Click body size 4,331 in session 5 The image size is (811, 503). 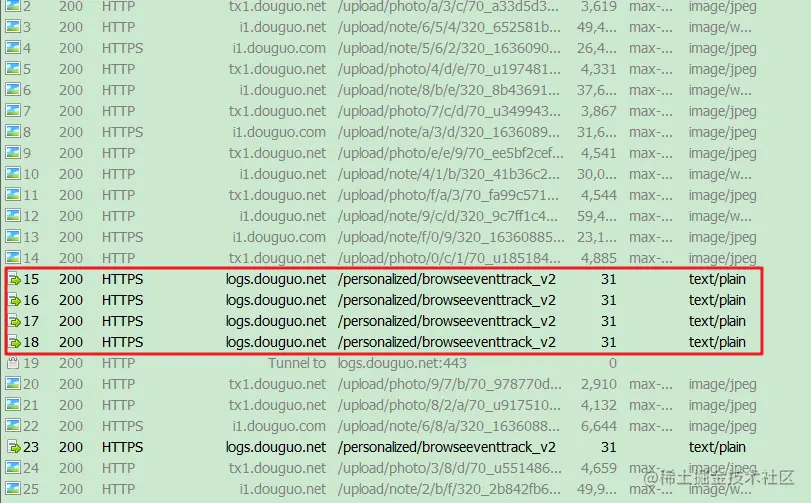(598, 69)
